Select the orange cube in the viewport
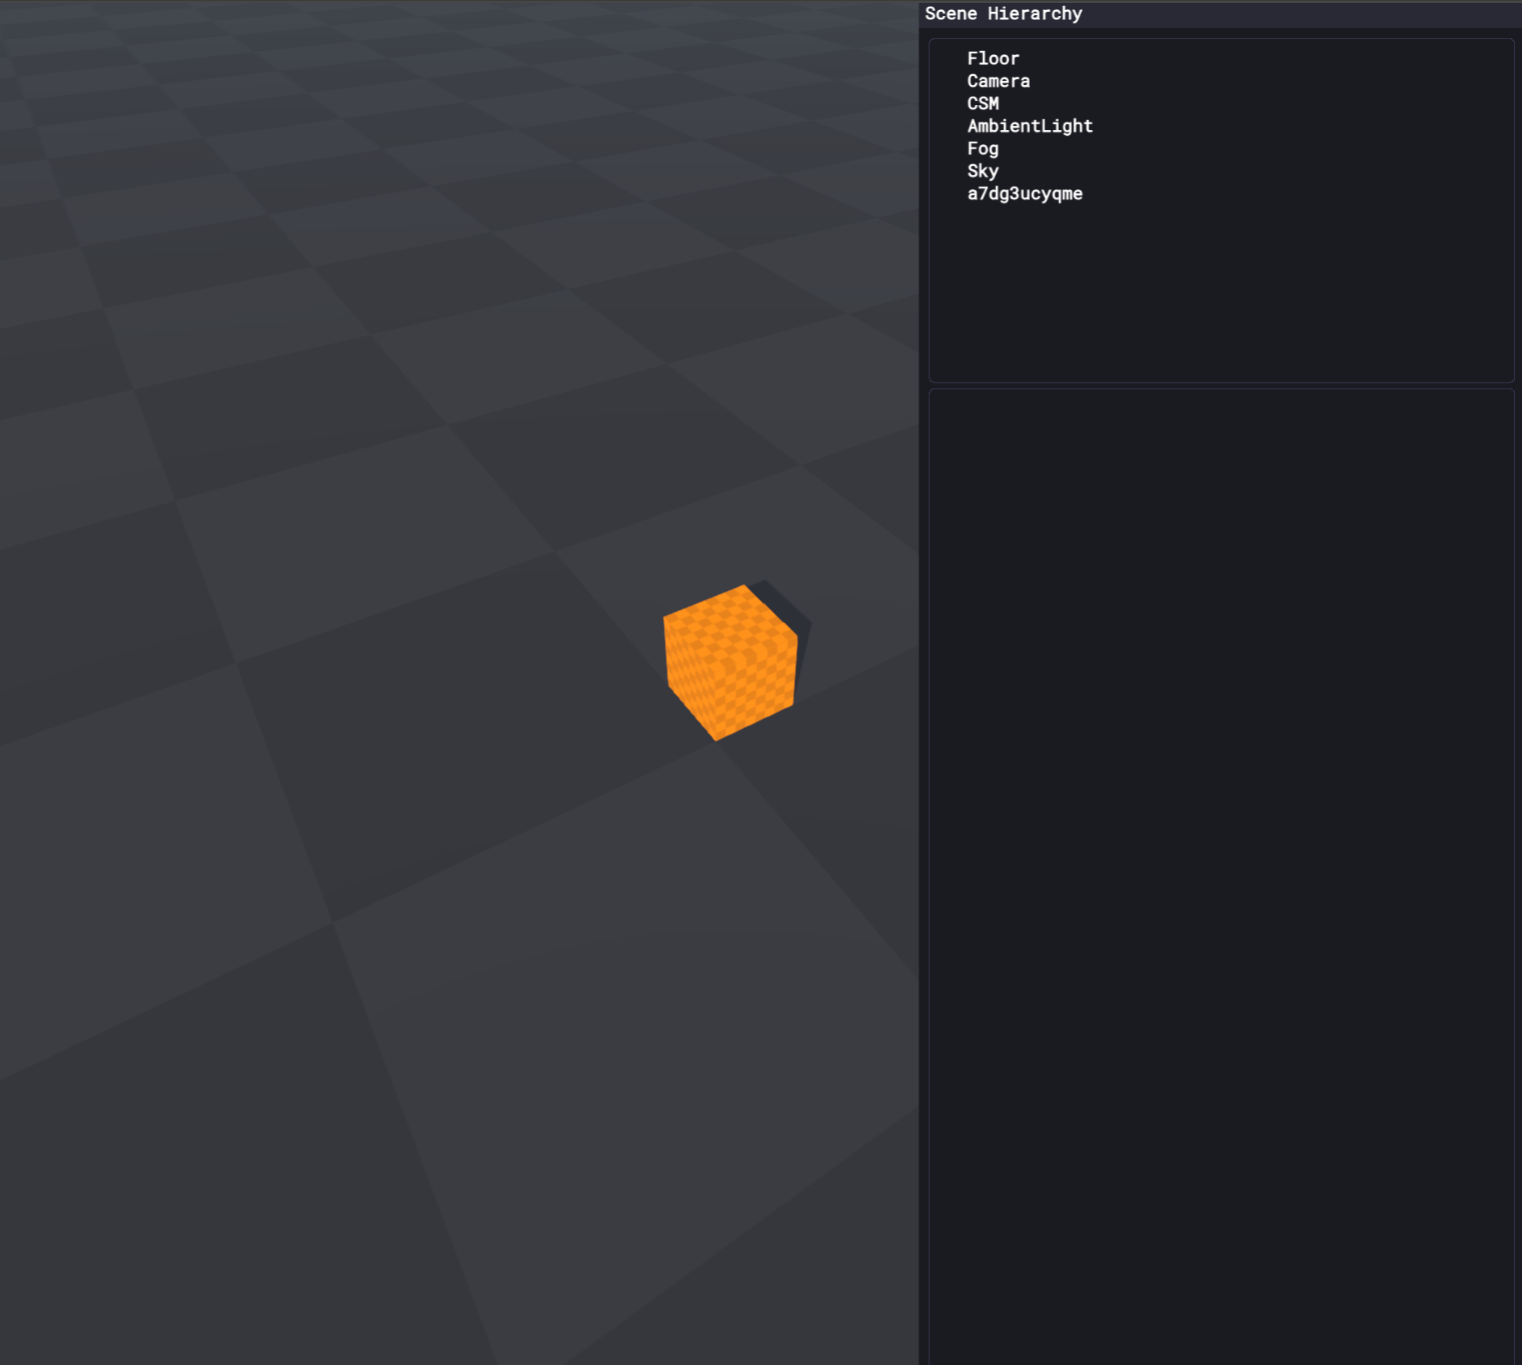 click(730, 663)
